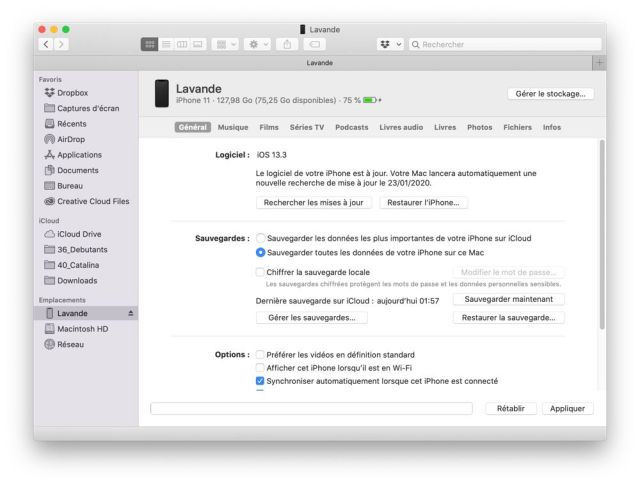Screen dimensions: 640x485
Task: Enable Préférer les vidéos en définition standard
Action: click(x=260, y=354)
